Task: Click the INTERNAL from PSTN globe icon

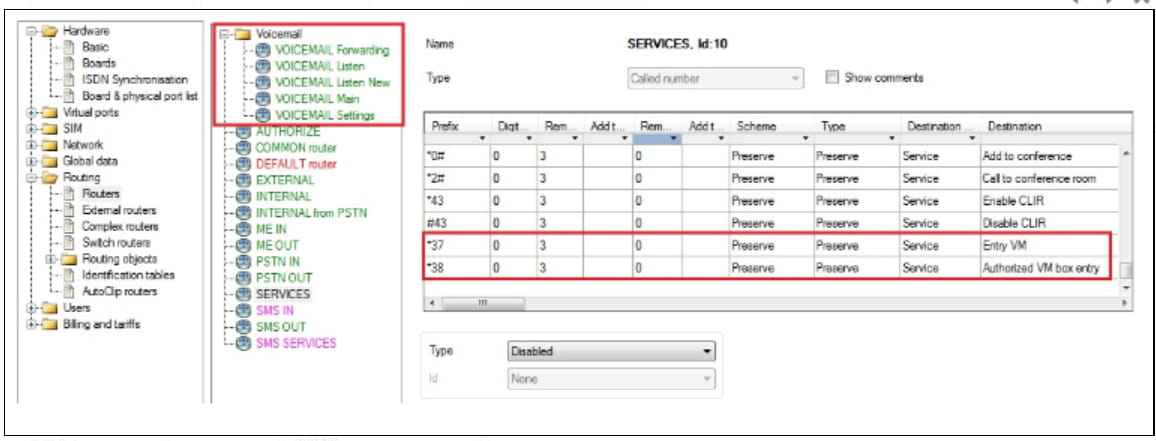Action: tap(244, 212)
